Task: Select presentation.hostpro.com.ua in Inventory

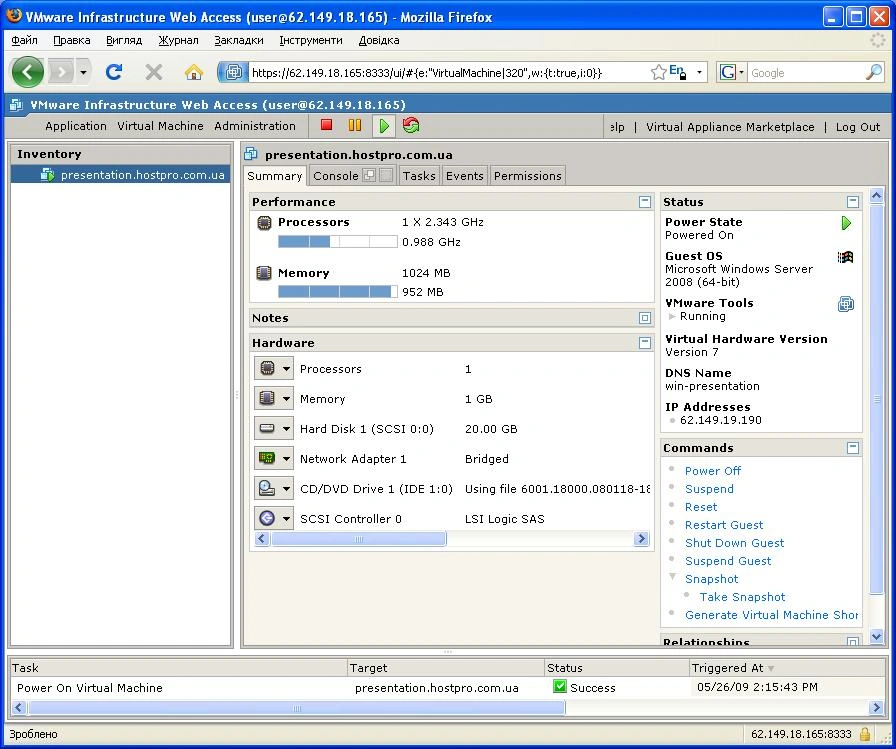Action: 121,175
